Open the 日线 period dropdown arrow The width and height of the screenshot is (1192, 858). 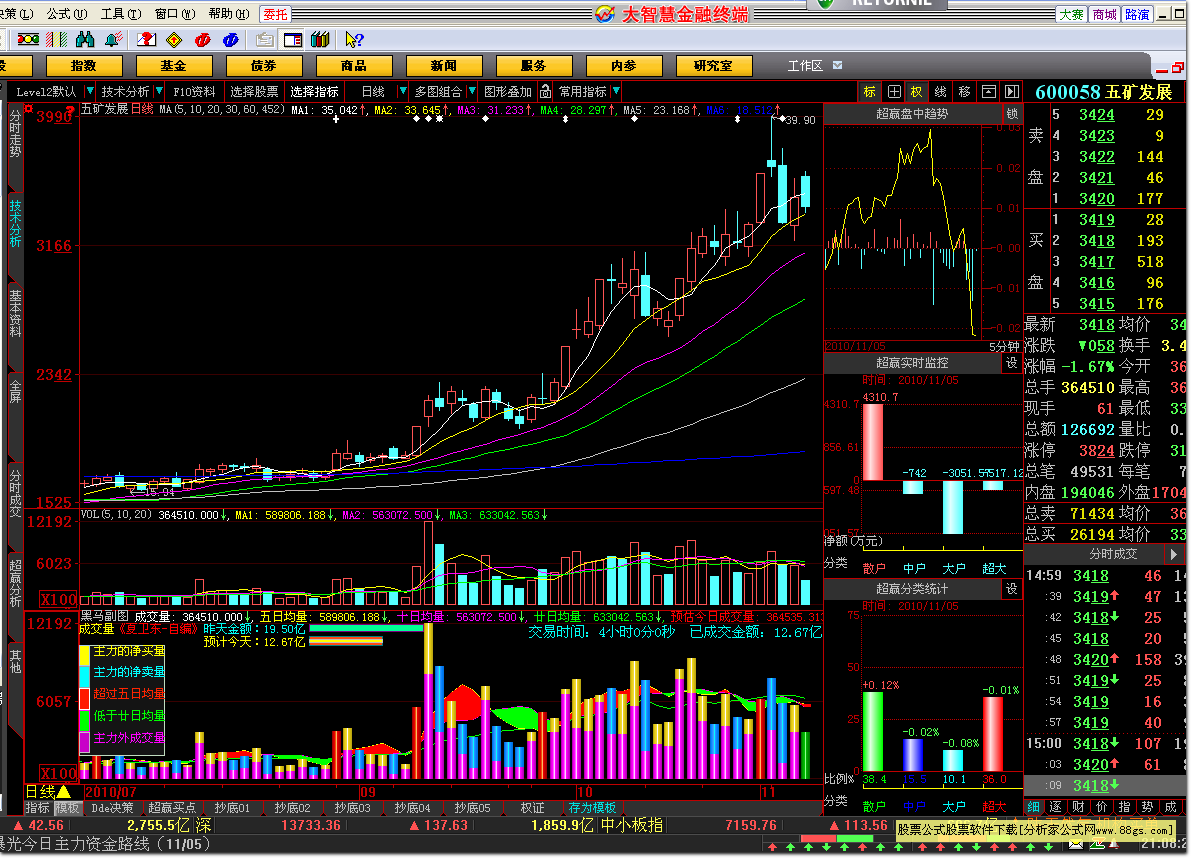point(403,92)
